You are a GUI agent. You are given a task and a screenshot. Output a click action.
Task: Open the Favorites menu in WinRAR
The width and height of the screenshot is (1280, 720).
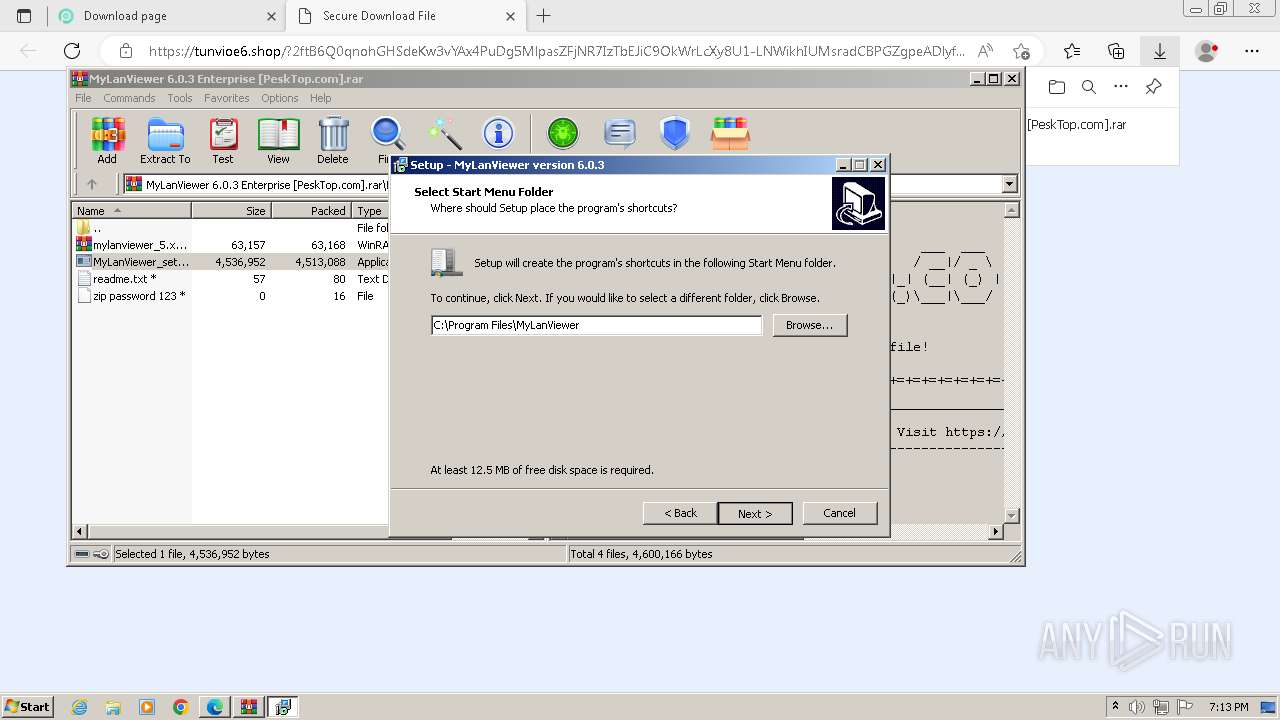coord(227,98)
